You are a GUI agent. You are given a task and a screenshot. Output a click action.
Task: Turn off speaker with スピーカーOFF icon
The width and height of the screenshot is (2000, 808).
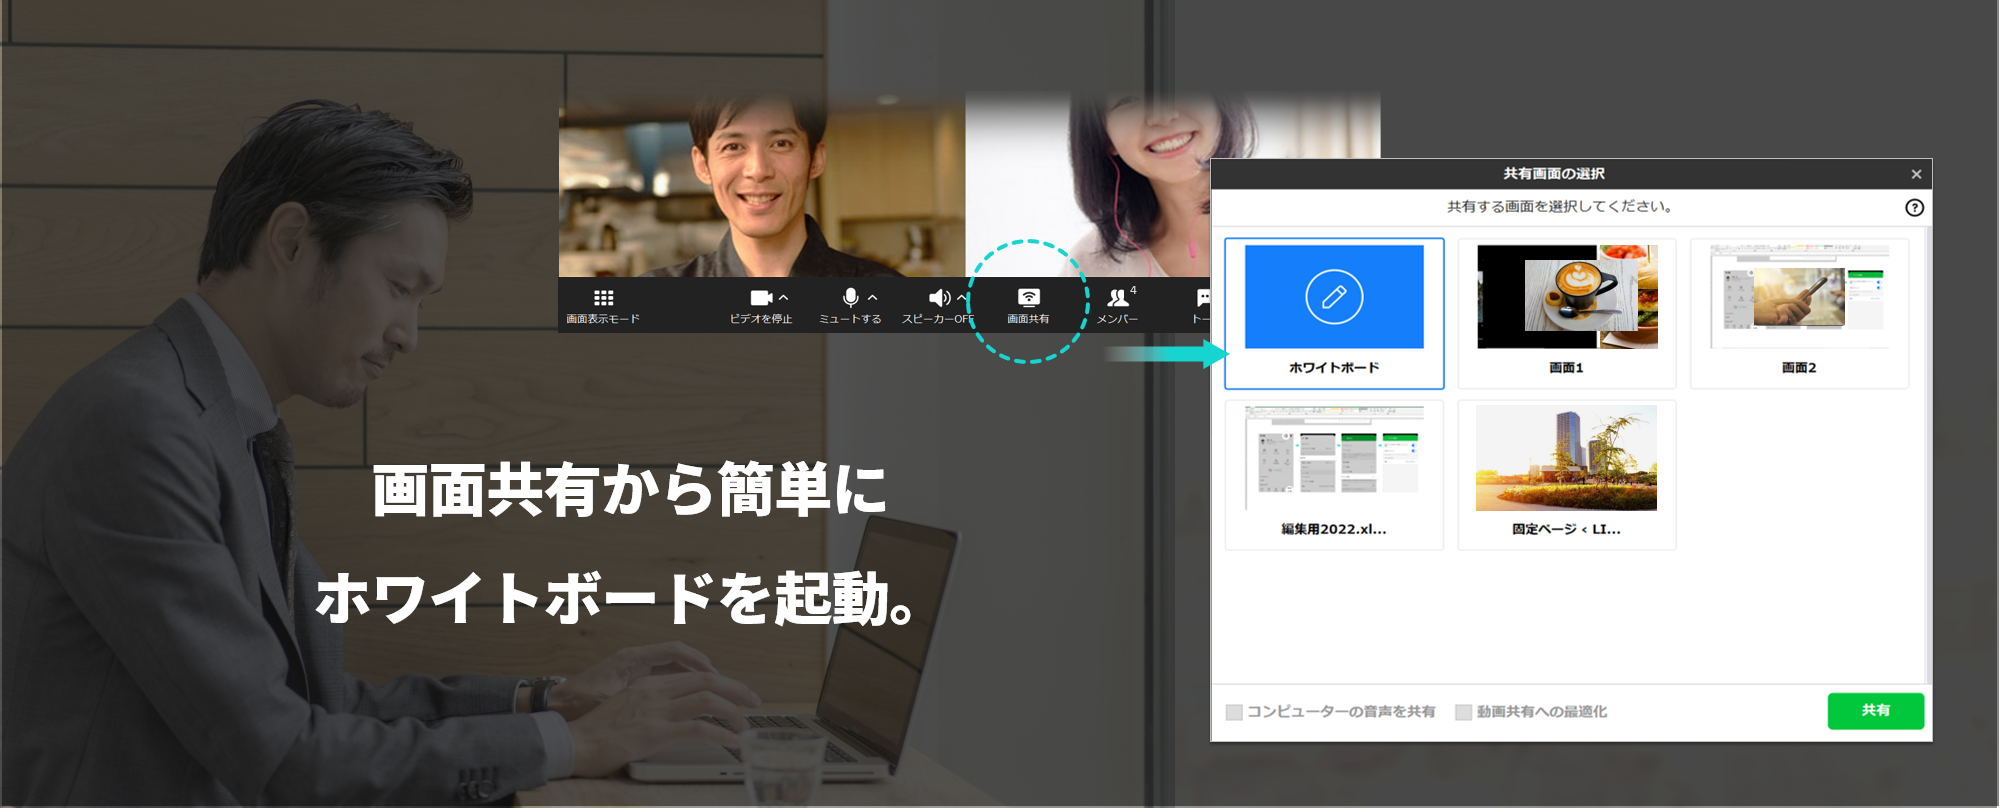click(939, 298)
